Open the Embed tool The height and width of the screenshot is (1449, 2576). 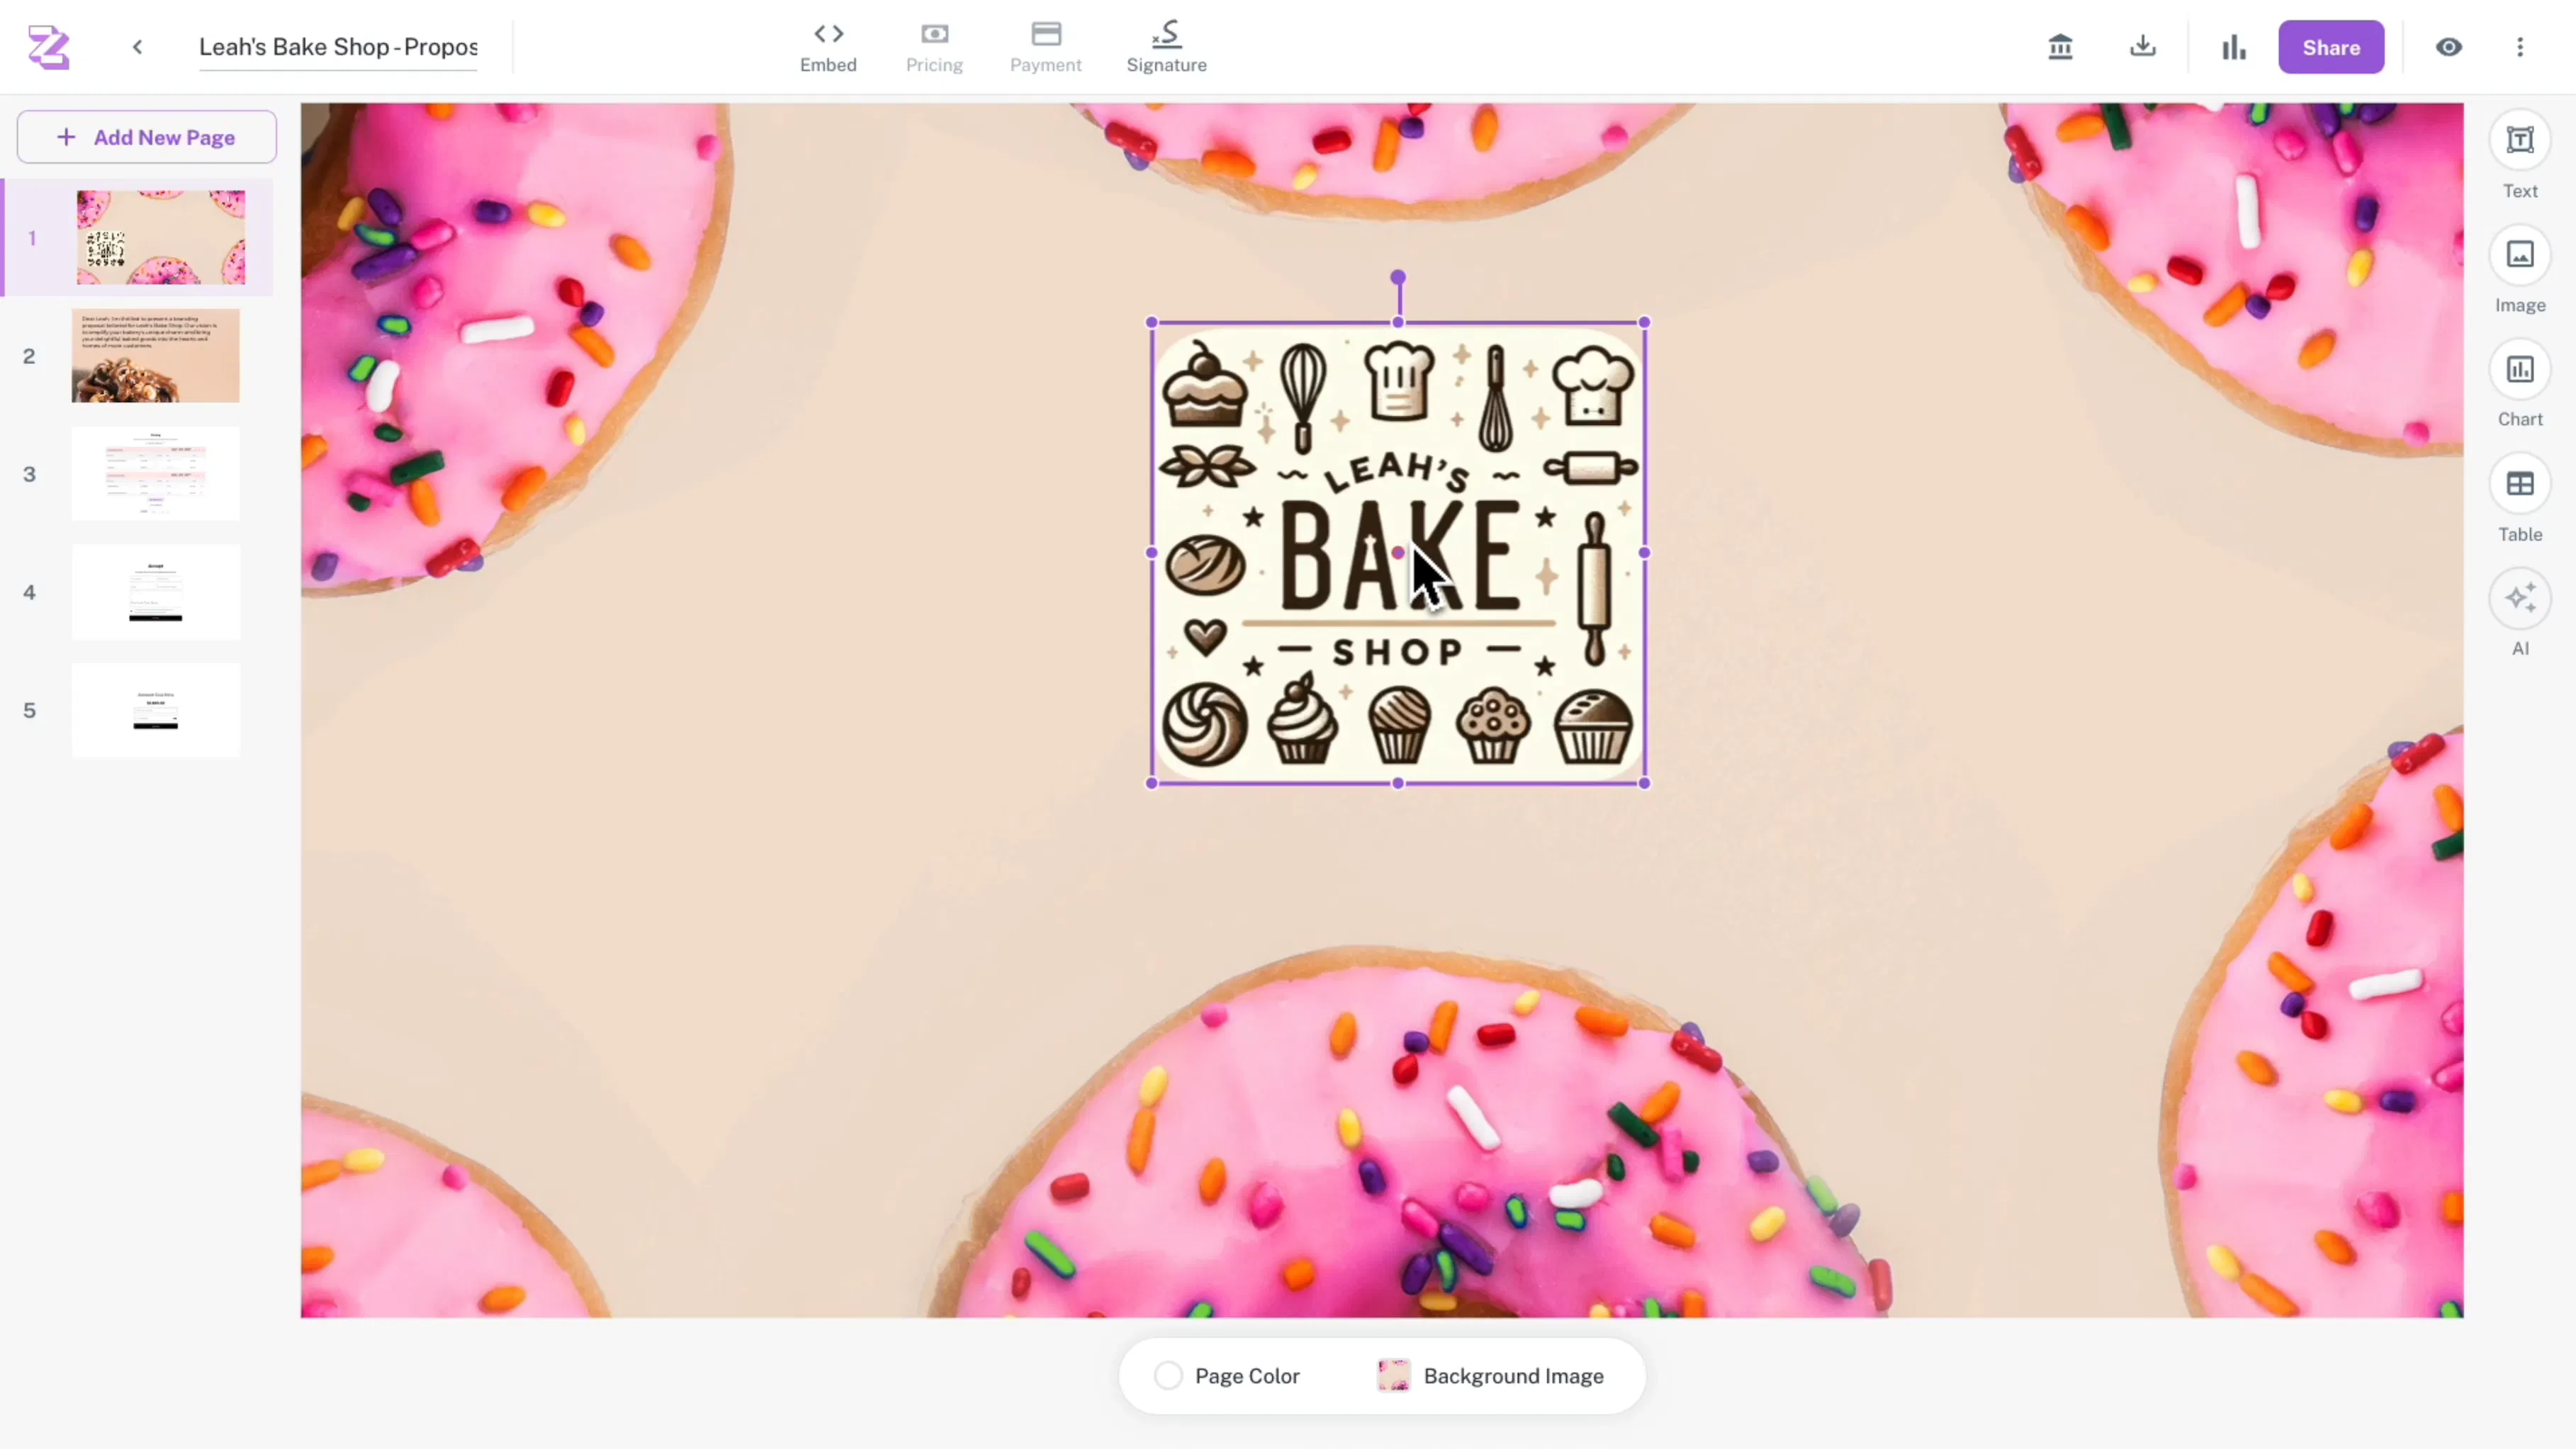(x=828, y=47)
